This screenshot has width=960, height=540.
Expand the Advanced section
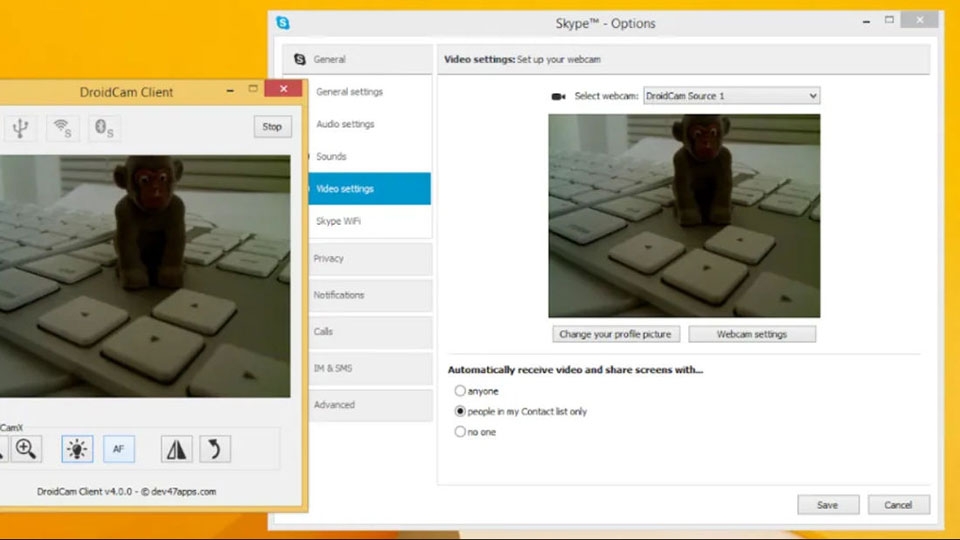370,405
